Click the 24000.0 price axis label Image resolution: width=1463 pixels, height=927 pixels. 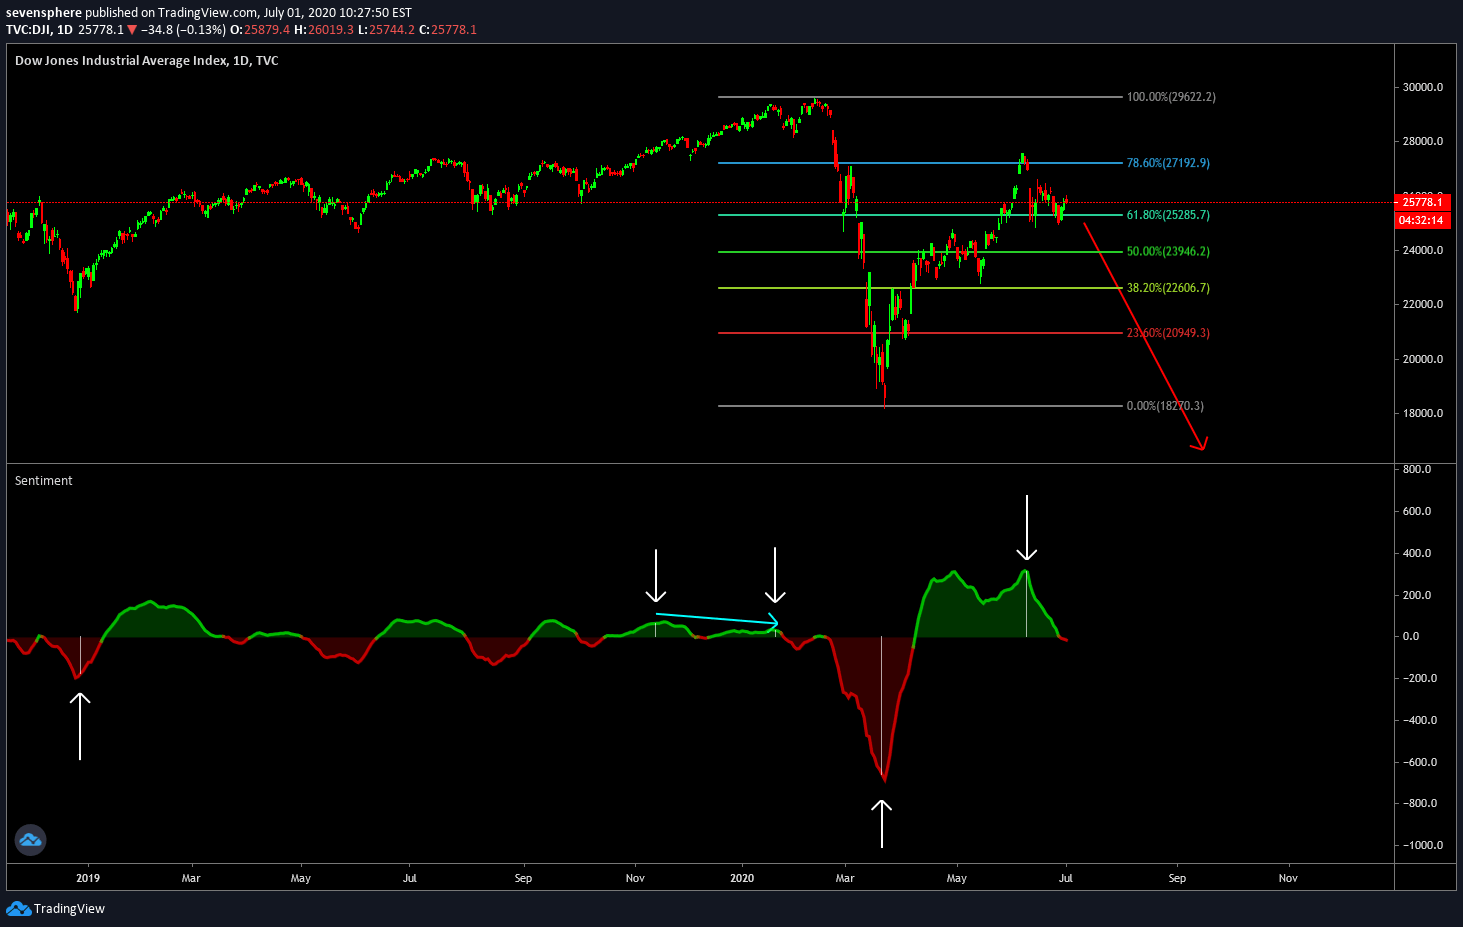point(1422,251)
